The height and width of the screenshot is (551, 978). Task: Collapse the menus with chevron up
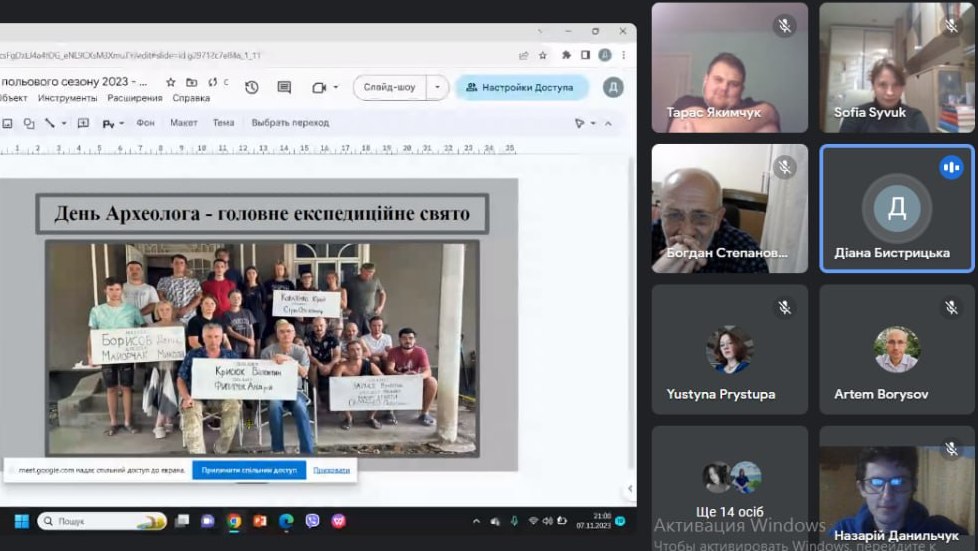[608, 123]
